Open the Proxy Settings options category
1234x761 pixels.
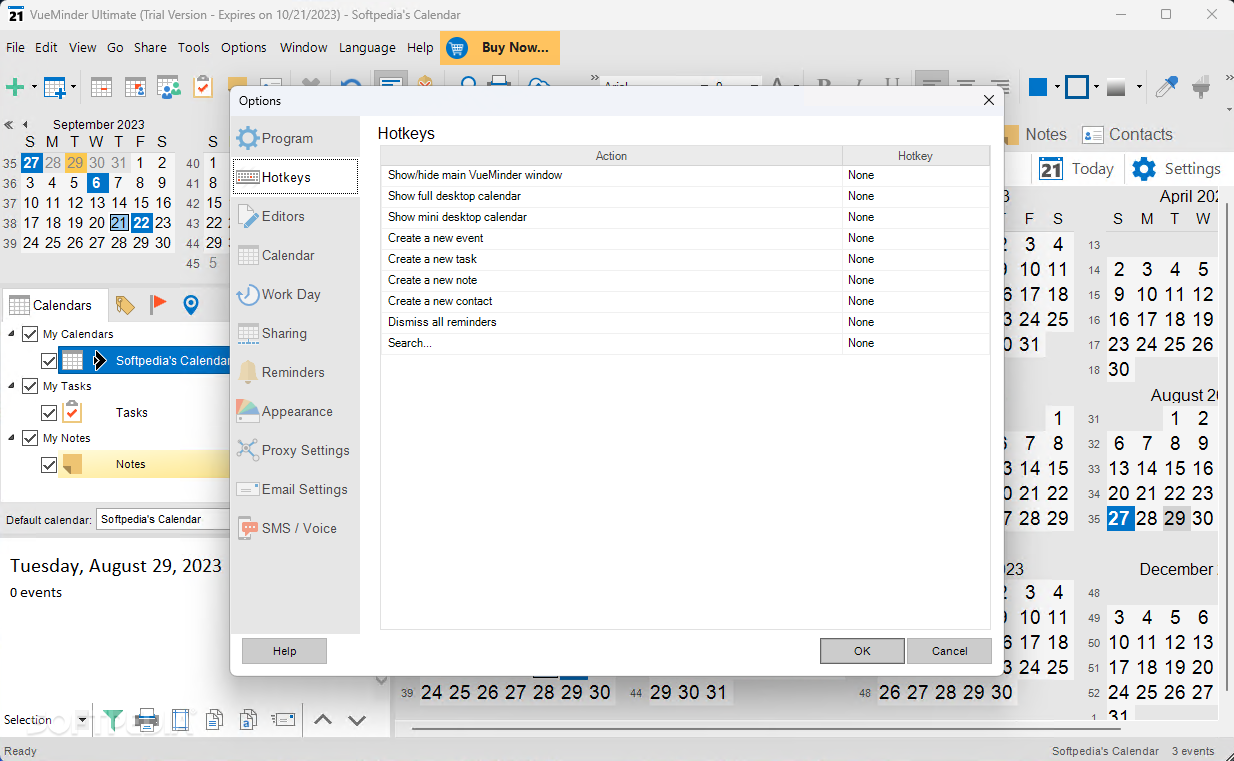coord(295,450)
